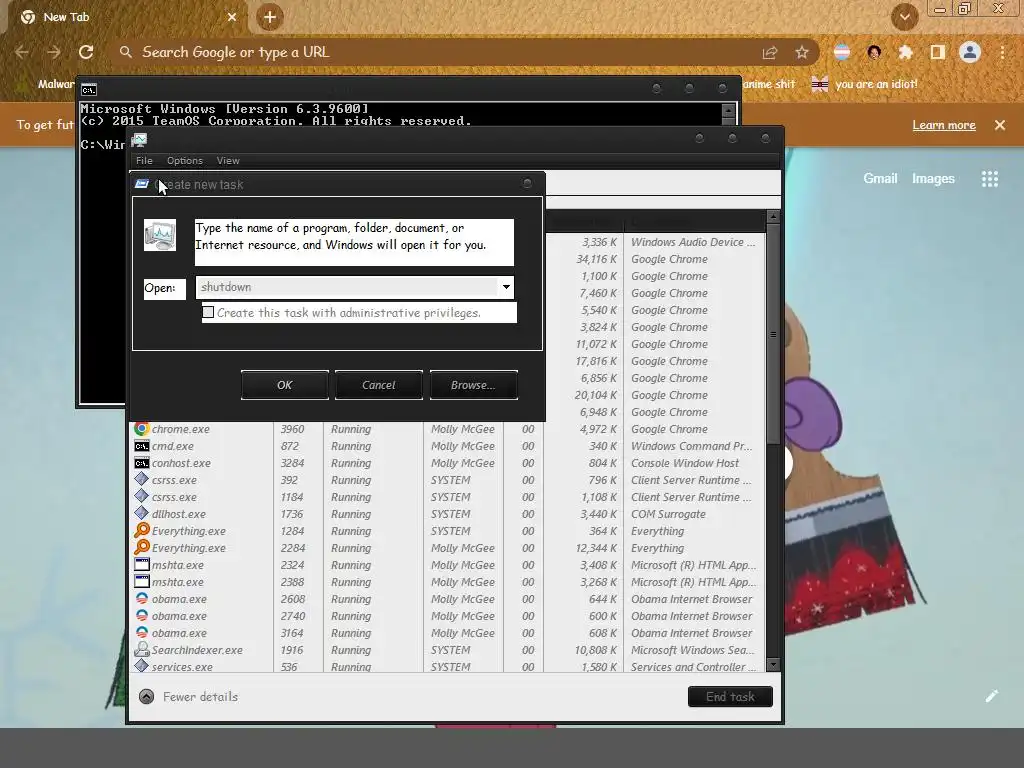Select mshta.exe PID 2388 row
Screen dimensions: 1024x768
pos(447,582)
